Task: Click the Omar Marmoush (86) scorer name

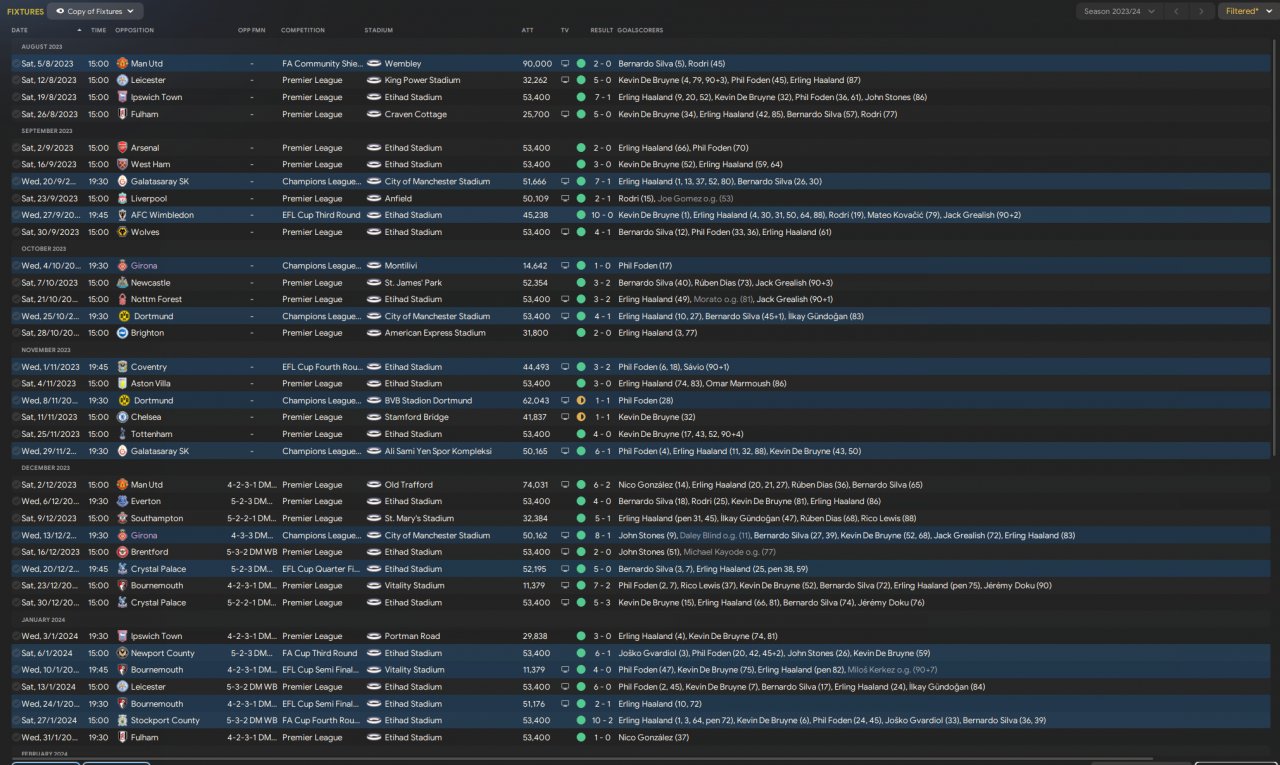Action: tap(745, 384)
